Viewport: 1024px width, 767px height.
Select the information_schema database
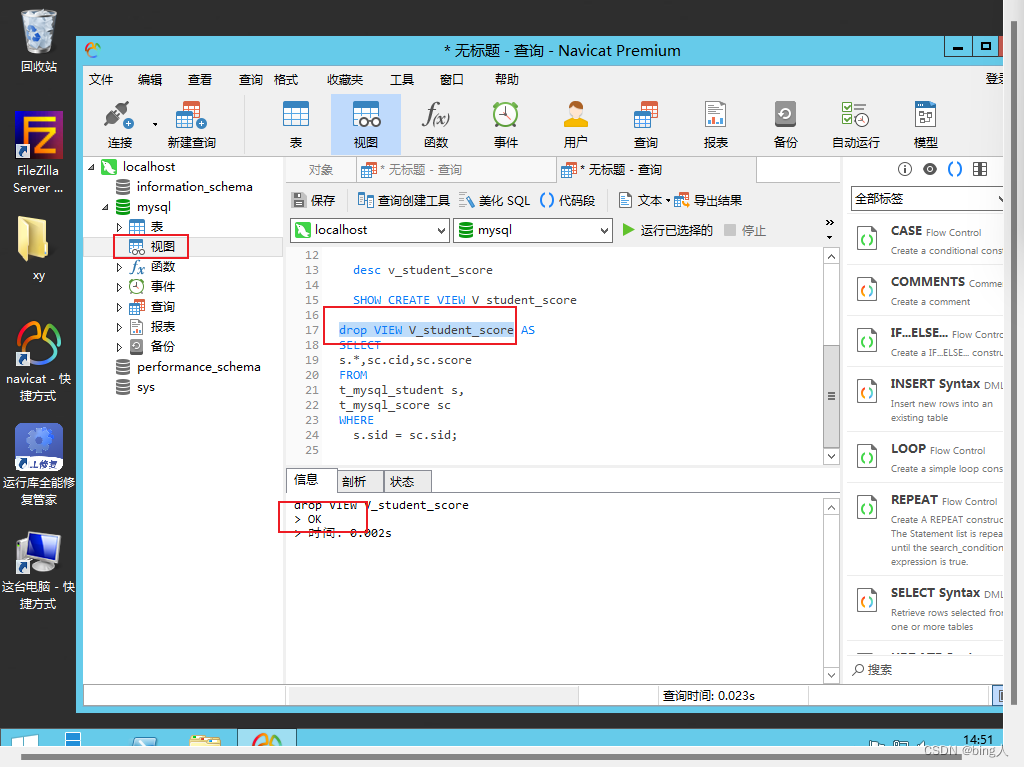195,187
